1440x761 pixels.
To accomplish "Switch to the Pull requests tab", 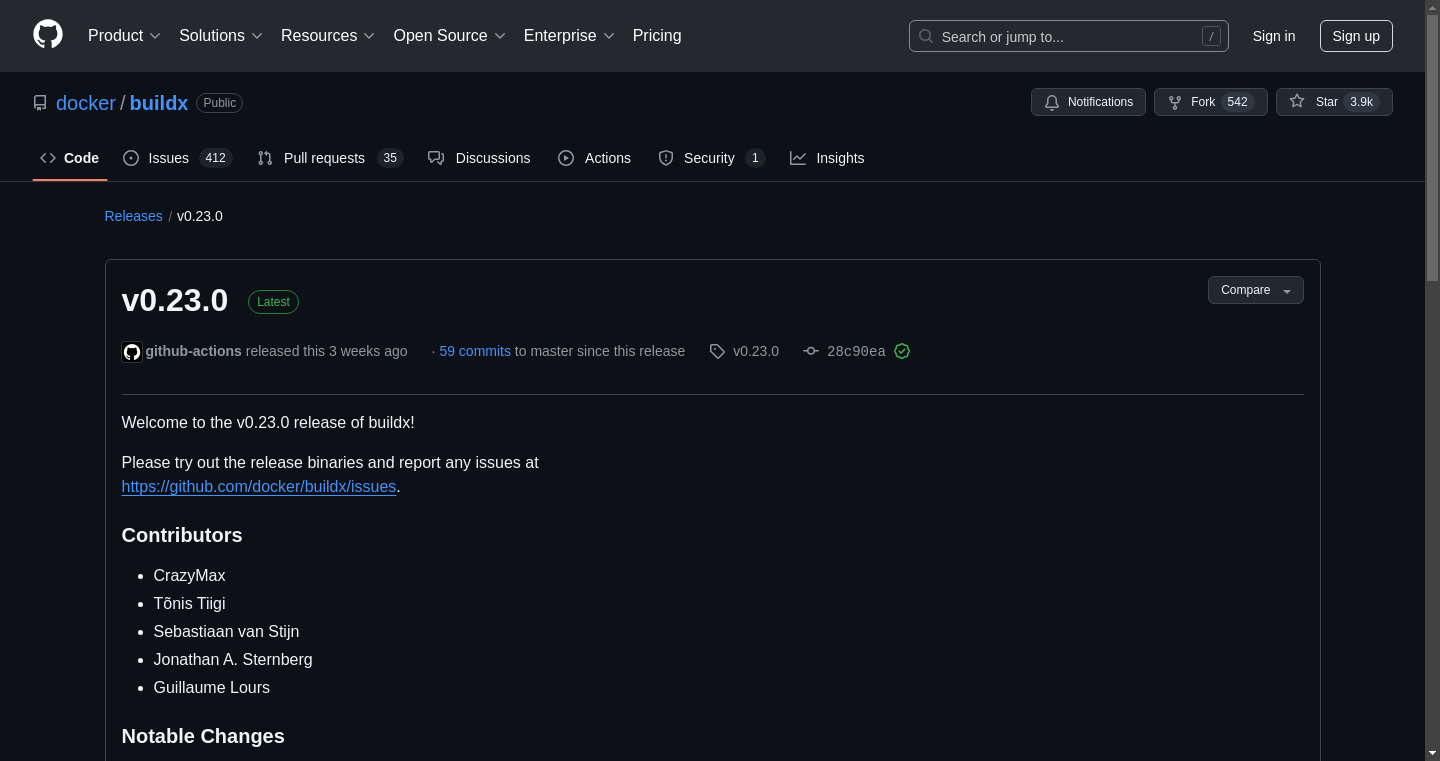I will click(x=329, y=158).
